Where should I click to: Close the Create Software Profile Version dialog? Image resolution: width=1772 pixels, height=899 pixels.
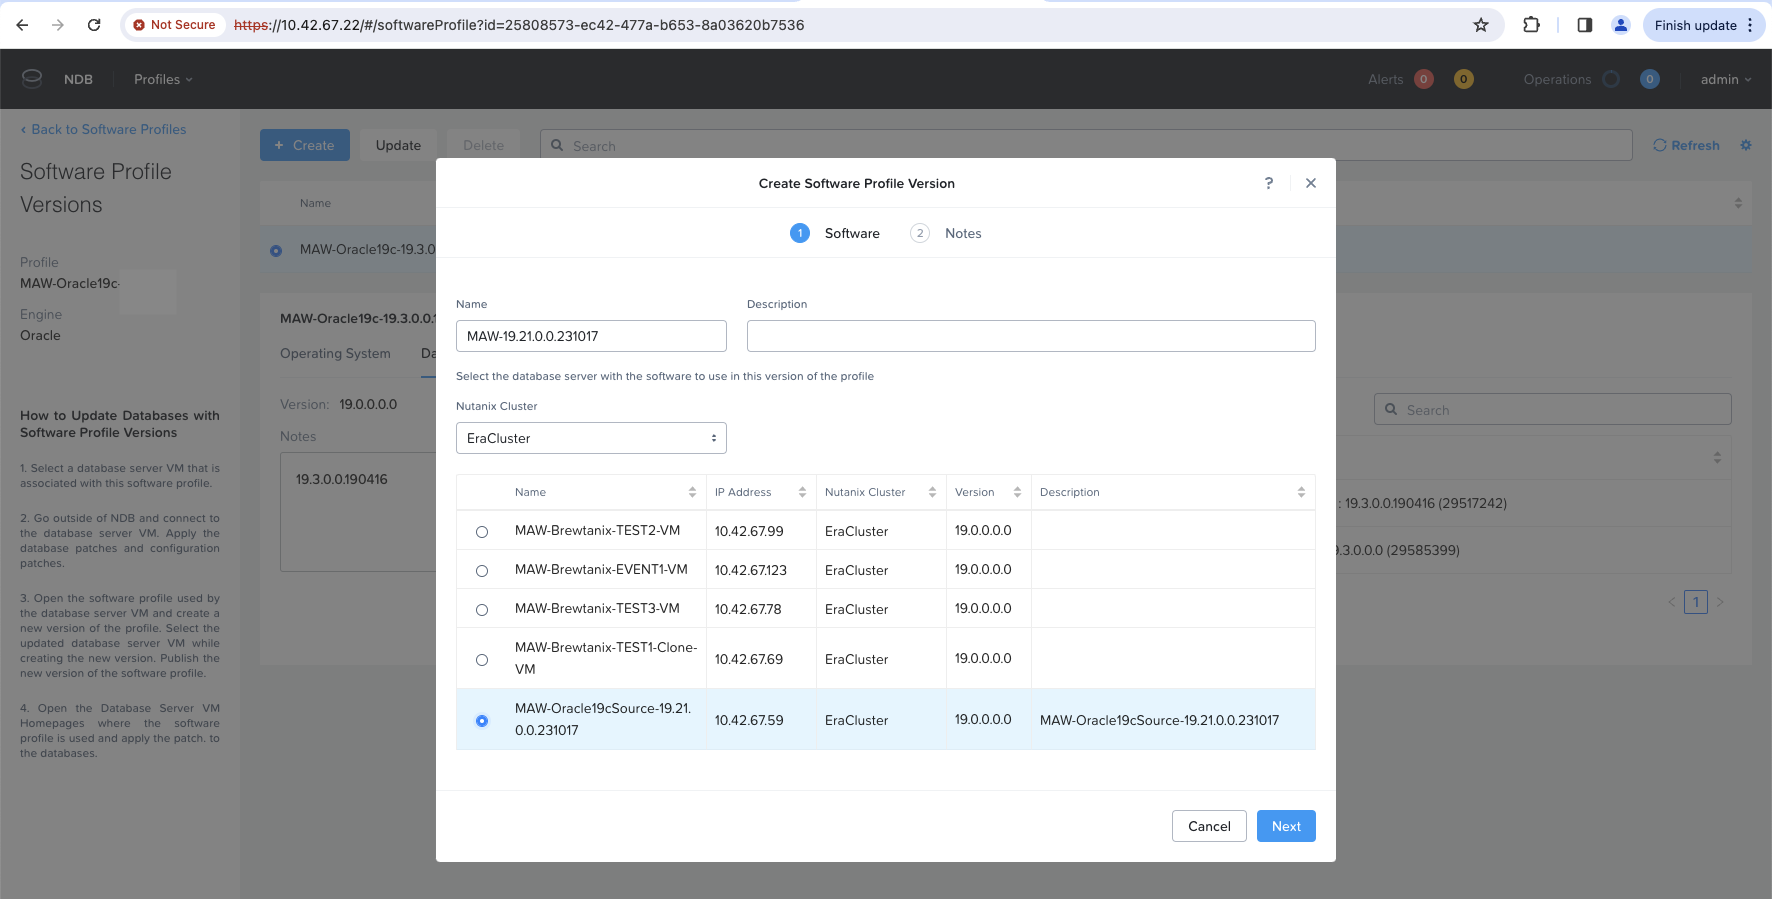[1311, 183]
